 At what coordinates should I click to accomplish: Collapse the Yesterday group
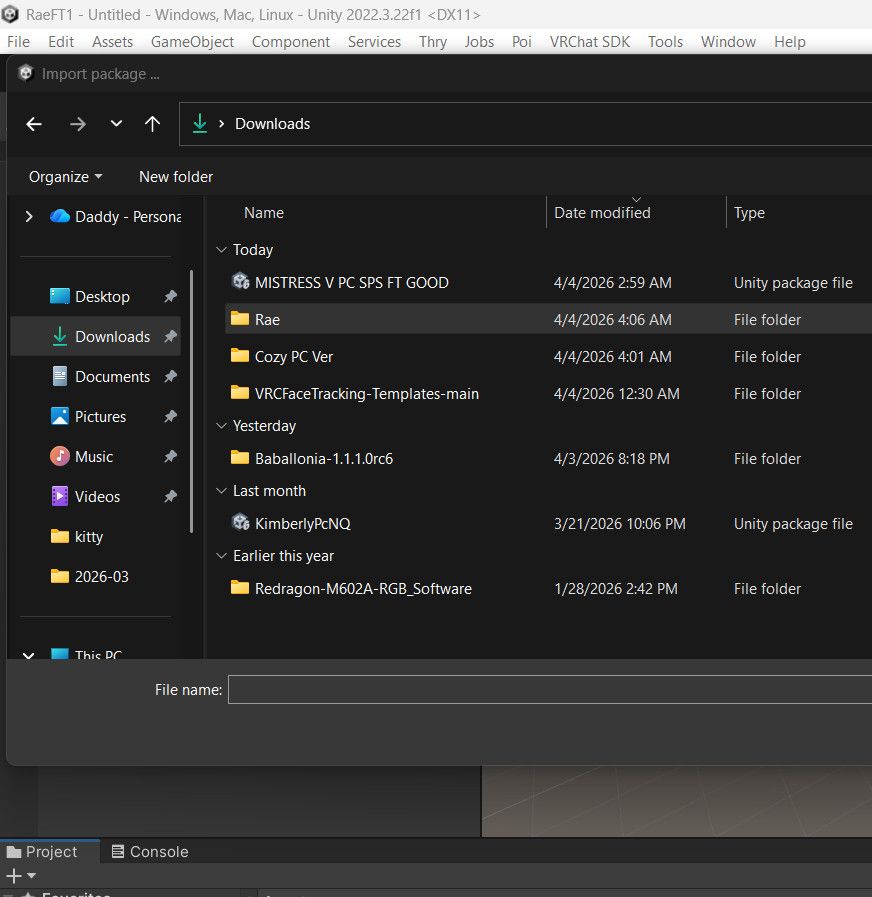tap(221, 426)
